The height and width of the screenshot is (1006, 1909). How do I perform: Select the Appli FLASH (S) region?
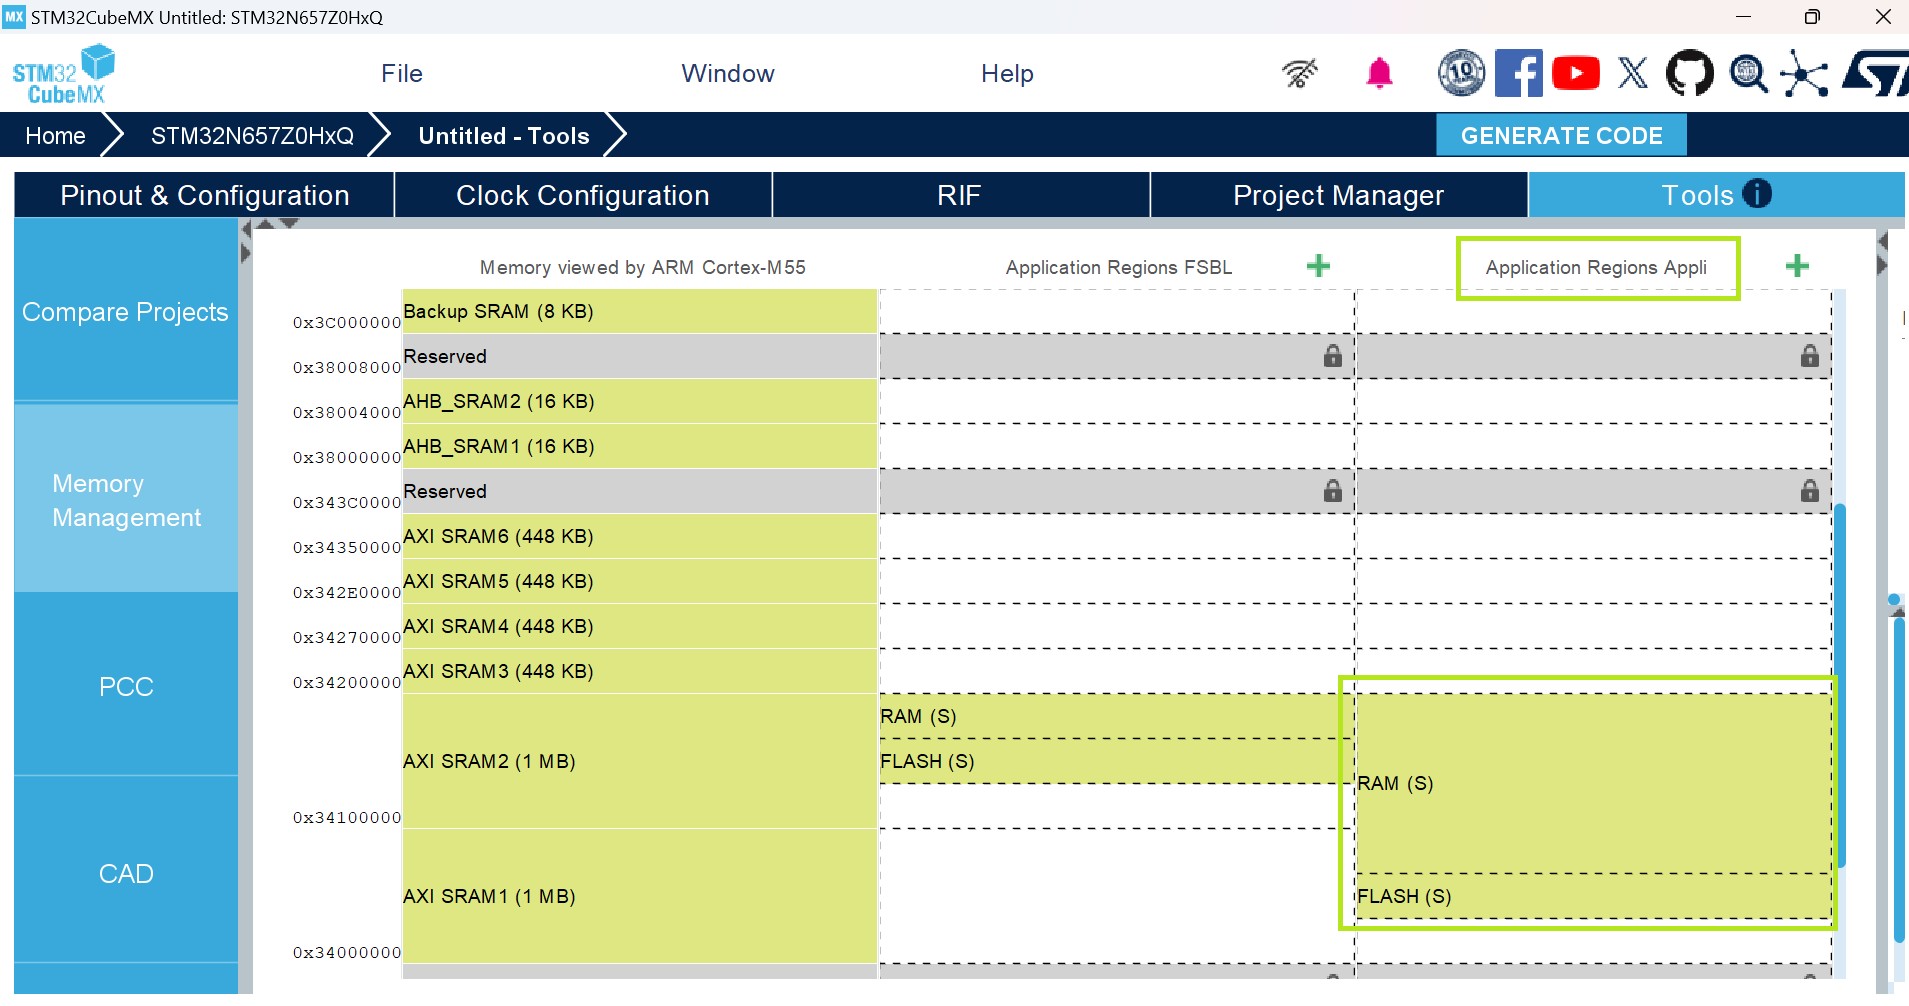coord(1594,896)
